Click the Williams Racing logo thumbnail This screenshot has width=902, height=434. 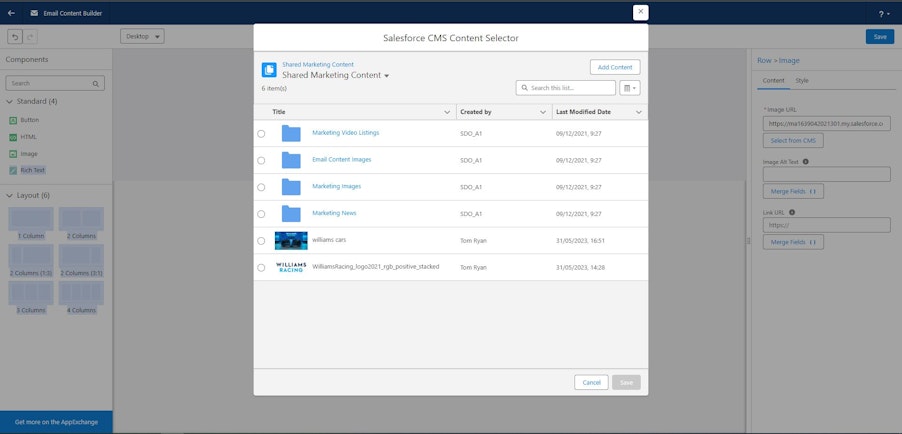tap(291, 267)
